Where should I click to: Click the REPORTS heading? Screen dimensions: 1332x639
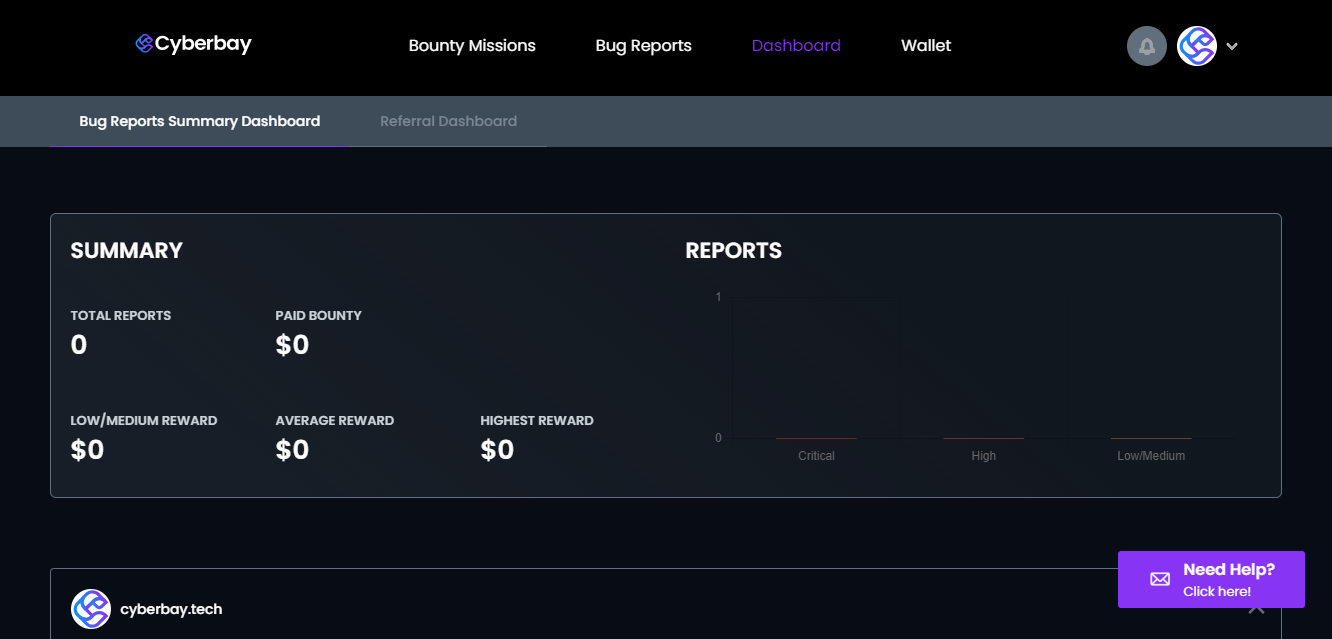pos(734,251)
